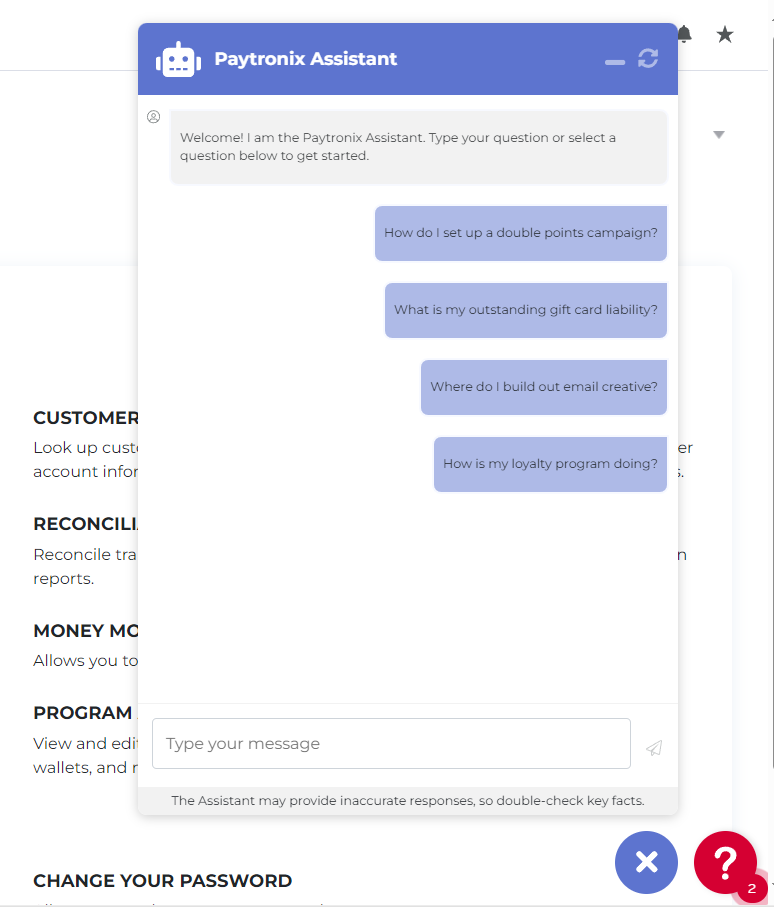The height and width of the screenshot is (907, 774).
Task: Close the chat with the blue X button
Action: click(x=646, y=862)
